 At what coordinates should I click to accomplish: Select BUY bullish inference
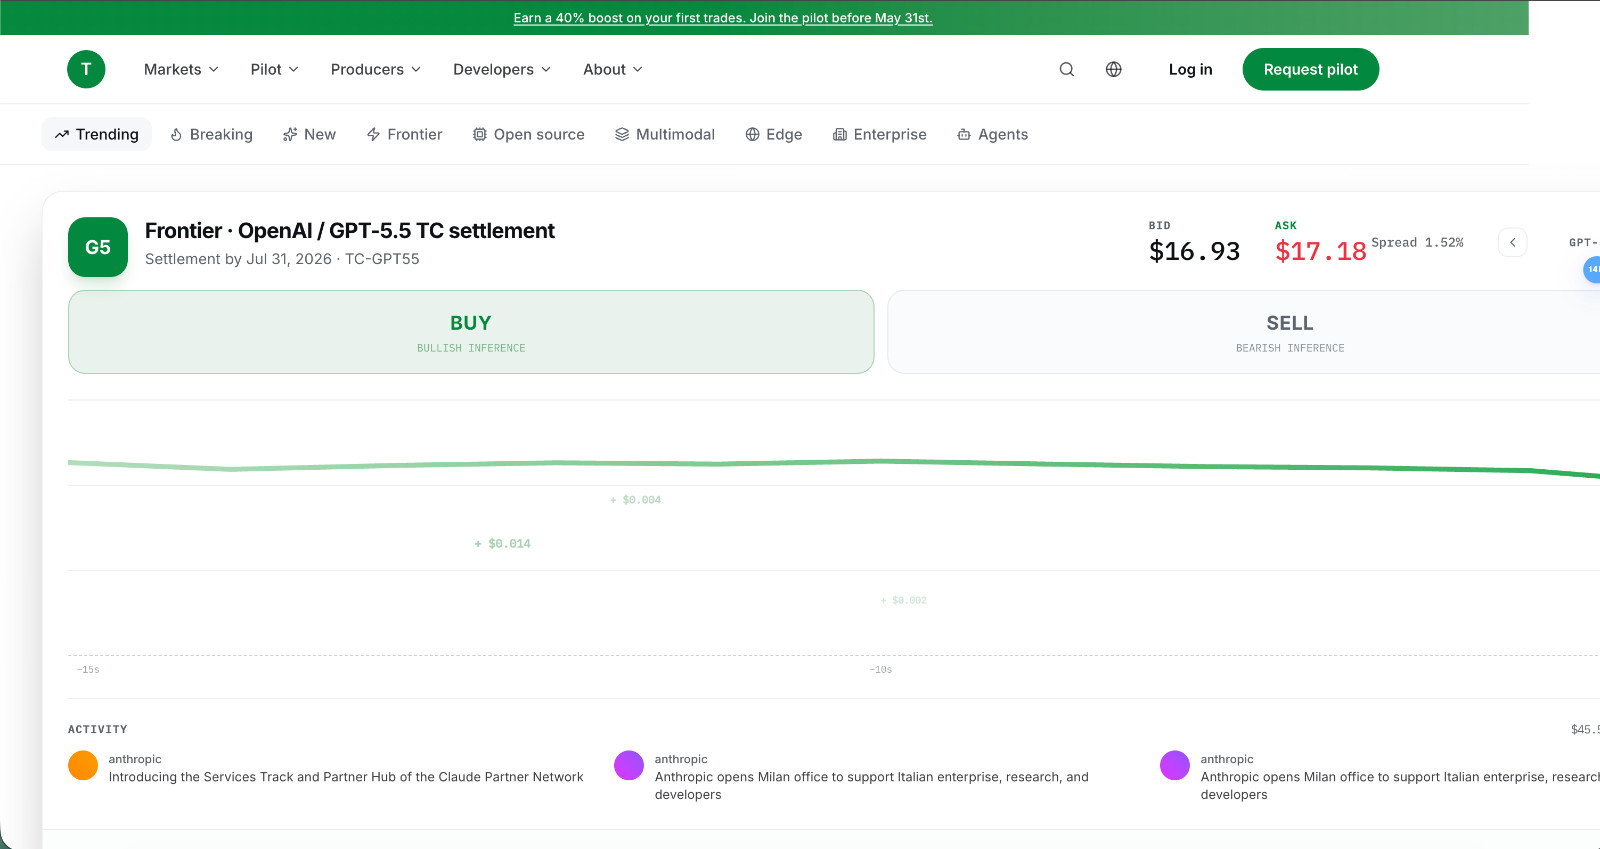pos(471,332)
